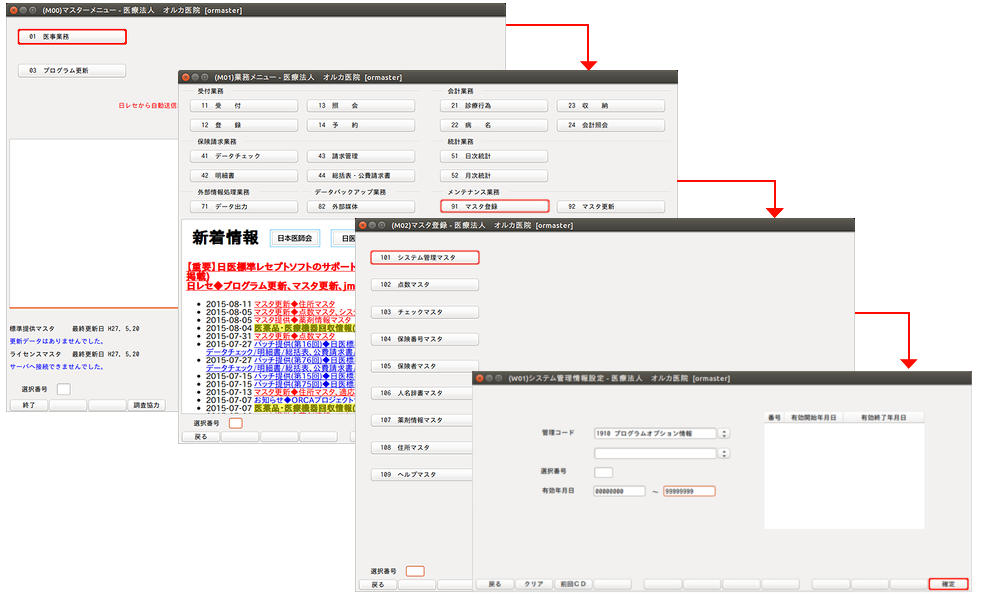Screen dimensions: 1000x600
Task: Open 01 医事業務 in the master menu
Action: pos(72,37)
